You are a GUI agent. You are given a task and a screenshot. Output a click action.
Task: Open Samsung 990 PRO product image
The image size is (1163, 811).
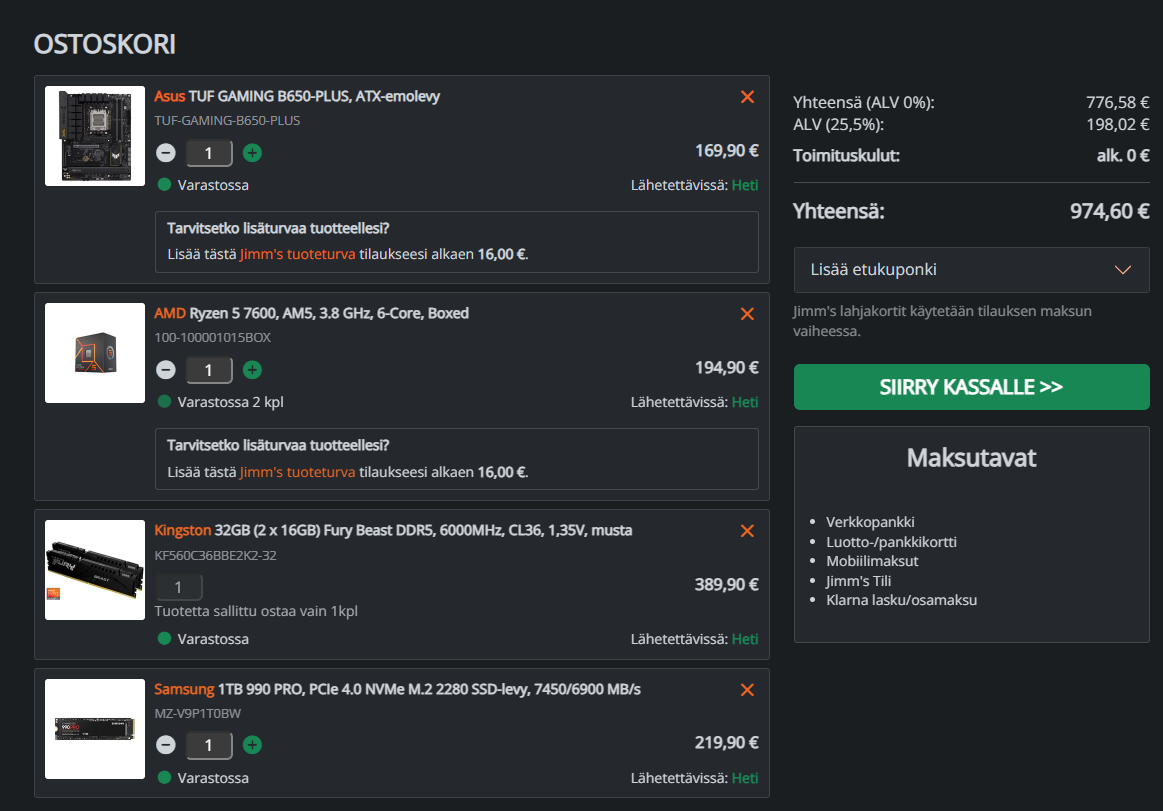pos(95,729)
